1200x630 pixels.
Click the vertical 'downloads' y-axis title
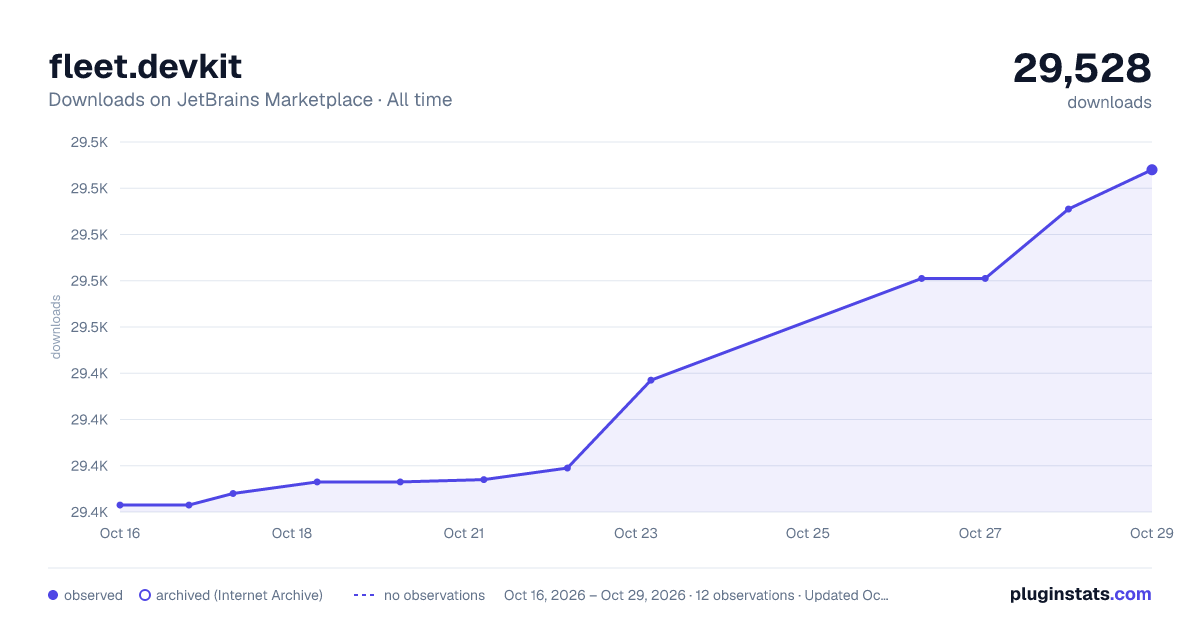coord(56,327)
